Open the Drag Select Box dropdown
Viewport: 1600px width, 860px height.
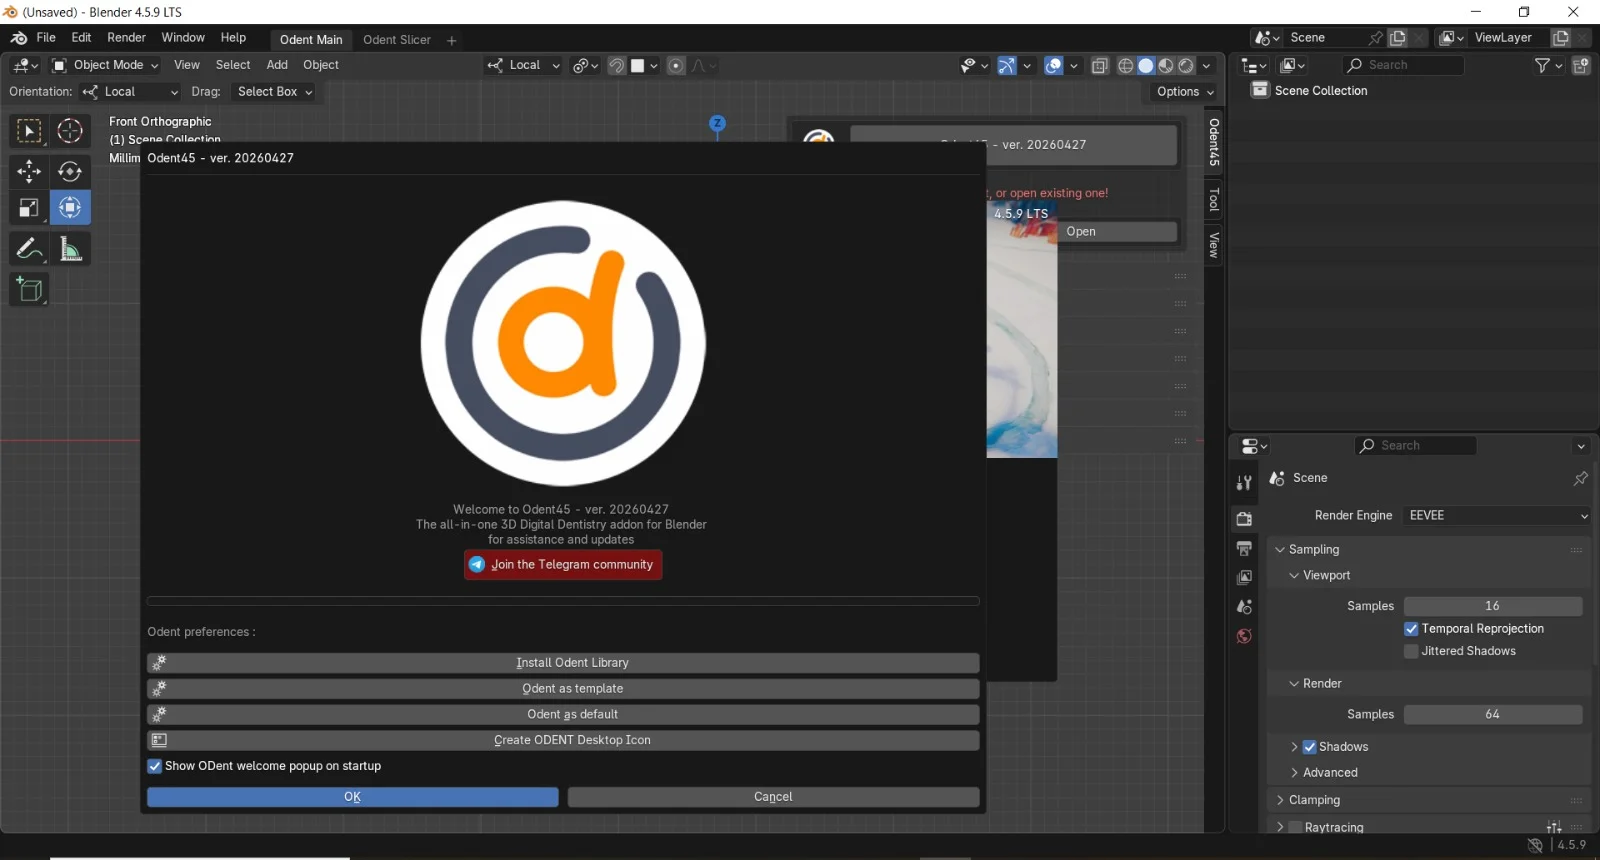pos(275,92)
